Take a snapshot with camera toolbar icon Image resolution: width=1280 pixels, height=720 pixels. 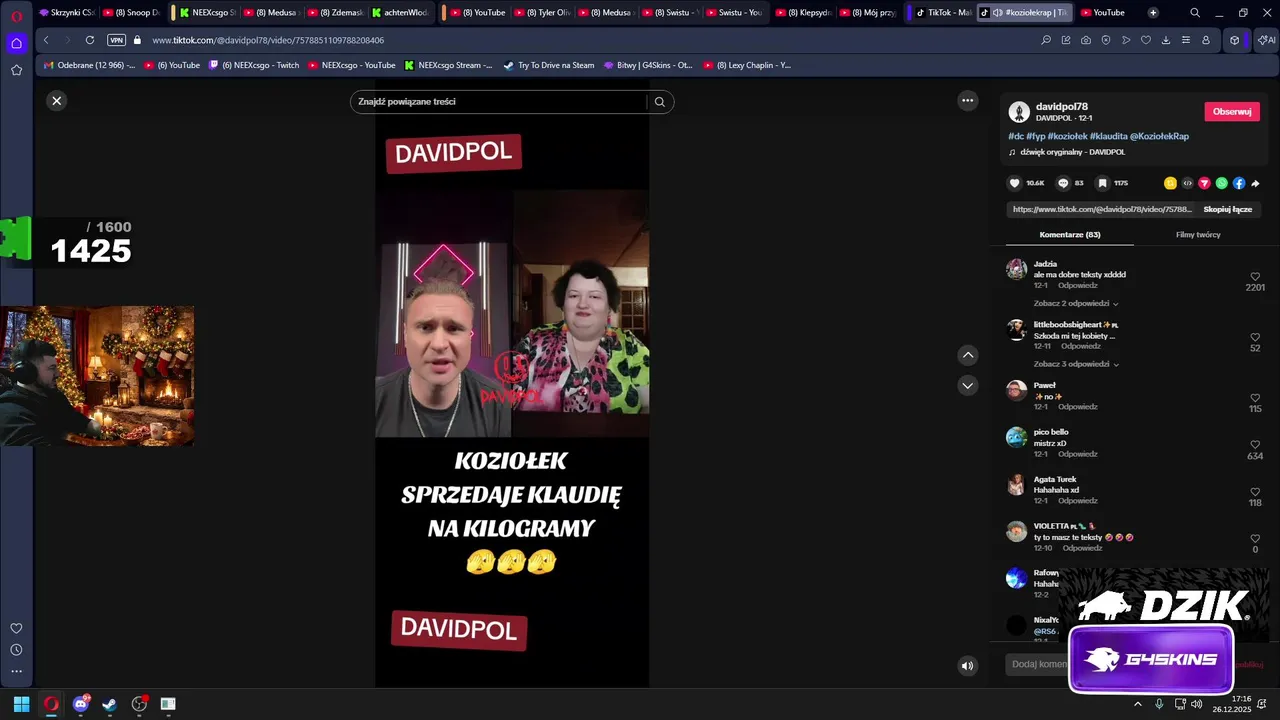pyautogui.click(x=1086, y=40)
